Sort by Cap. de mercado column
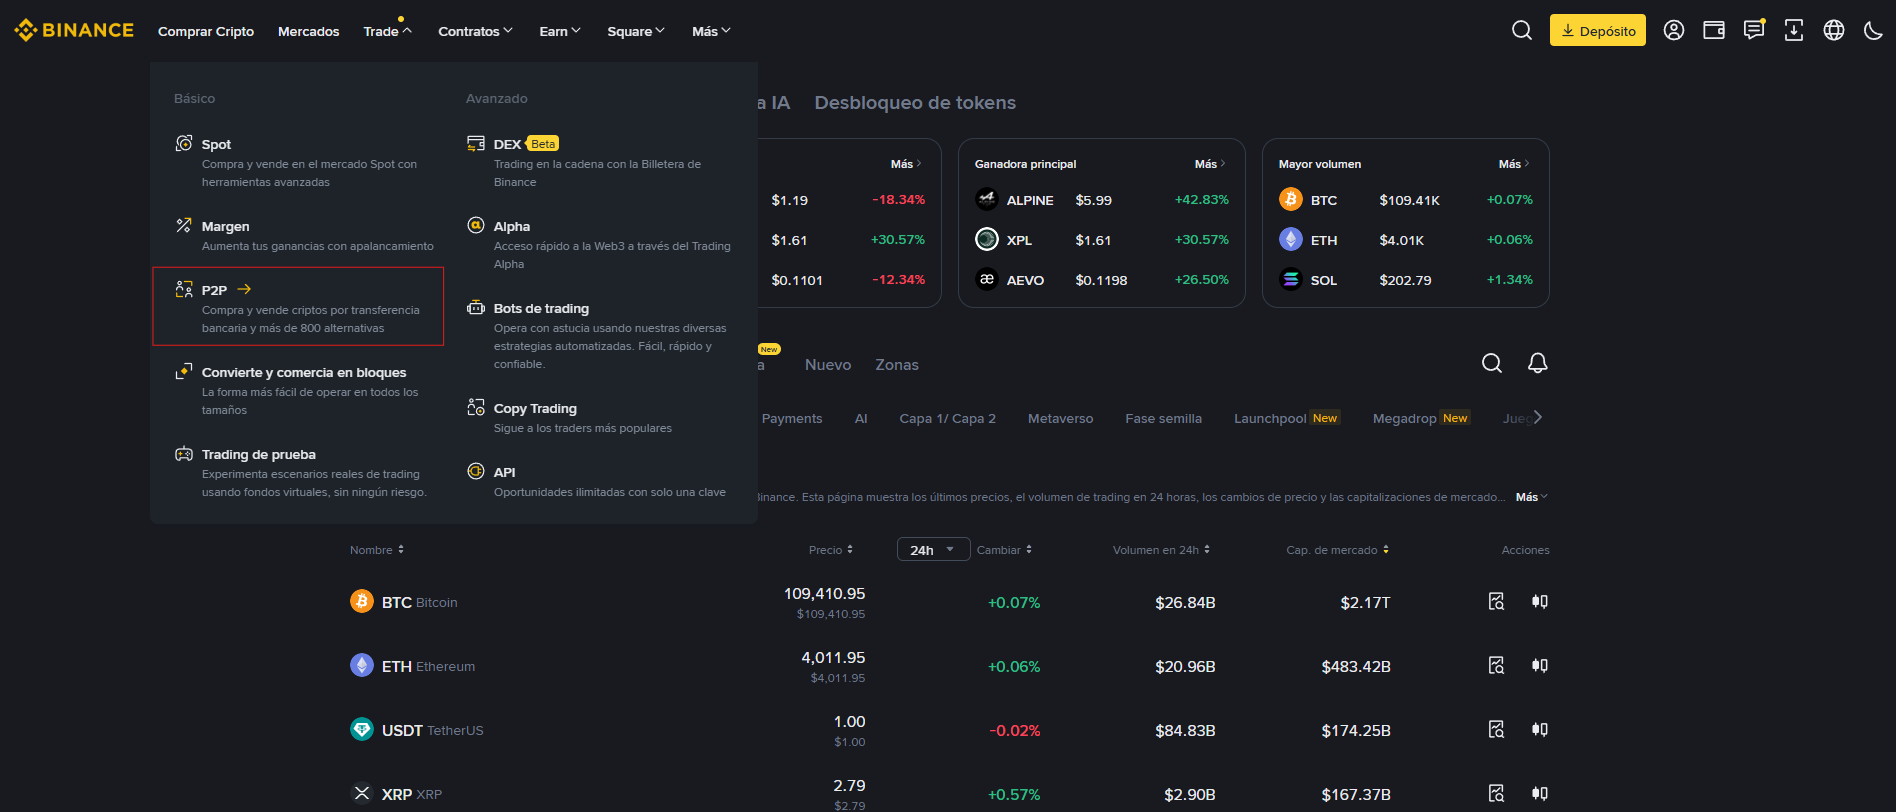The height and width of the screenshot is (812, 1896). click(1338, 550)
